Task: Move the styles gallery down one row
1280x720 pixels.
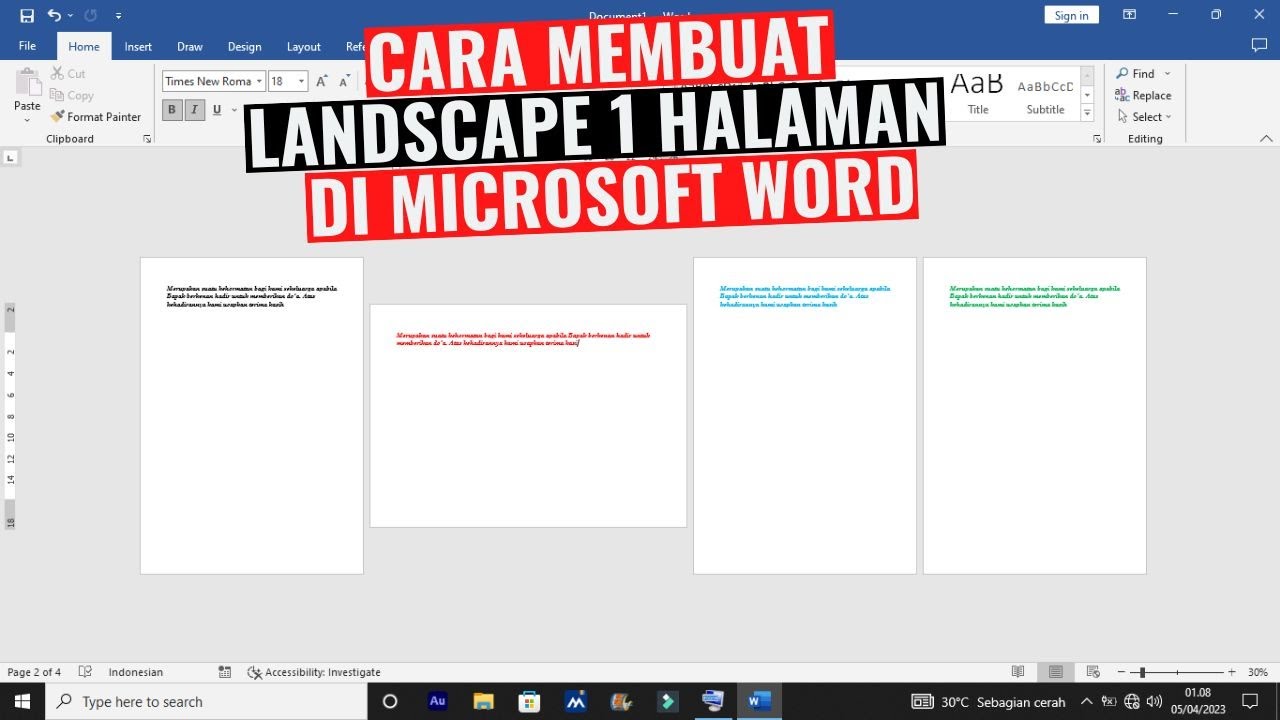Action: (x=1088, y=96)
